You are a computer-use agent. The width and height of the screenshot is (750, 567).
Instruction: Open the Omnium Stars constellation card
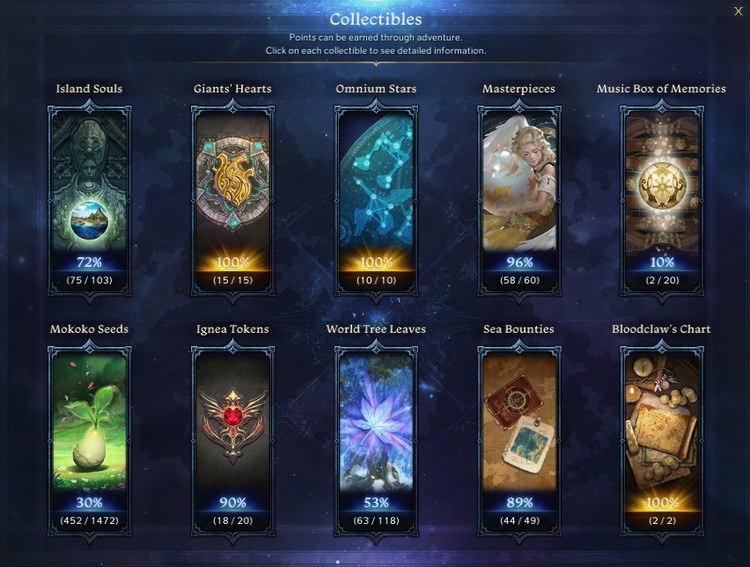point(376,201)
